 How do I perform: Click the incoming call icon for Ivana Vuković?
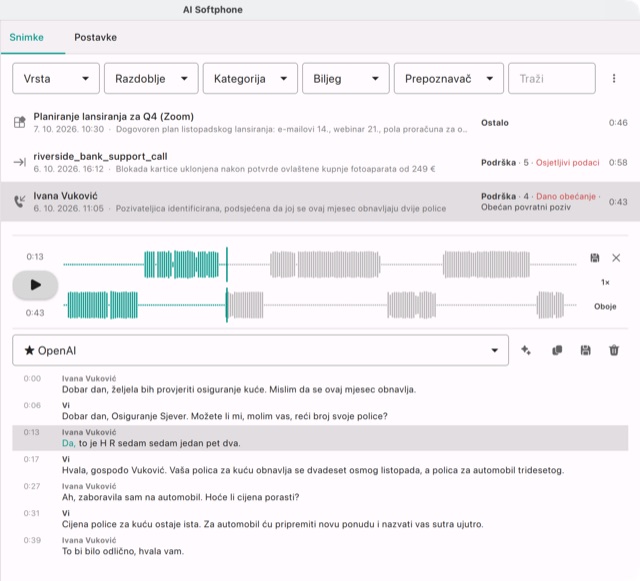(x=19, y=201)
